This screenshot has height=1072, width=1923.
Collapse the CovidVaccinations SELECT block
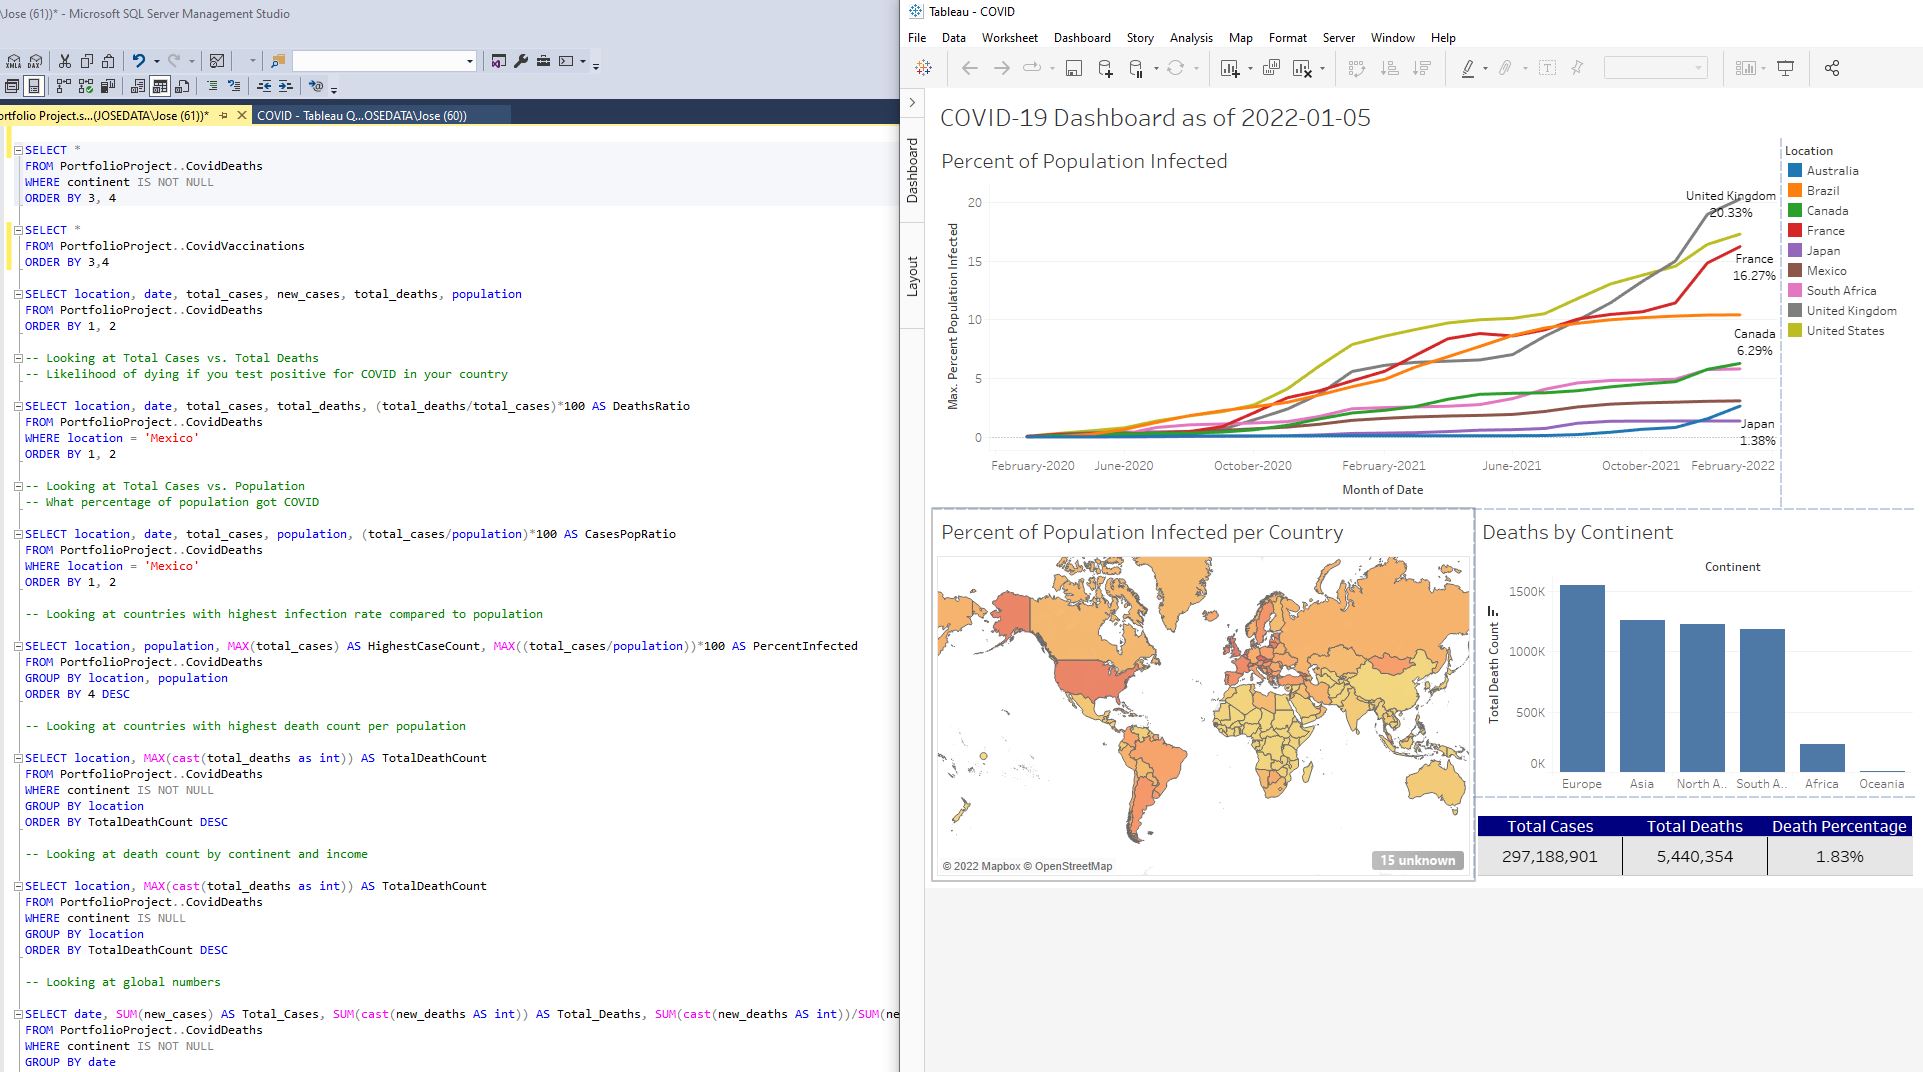pos(18,230)
